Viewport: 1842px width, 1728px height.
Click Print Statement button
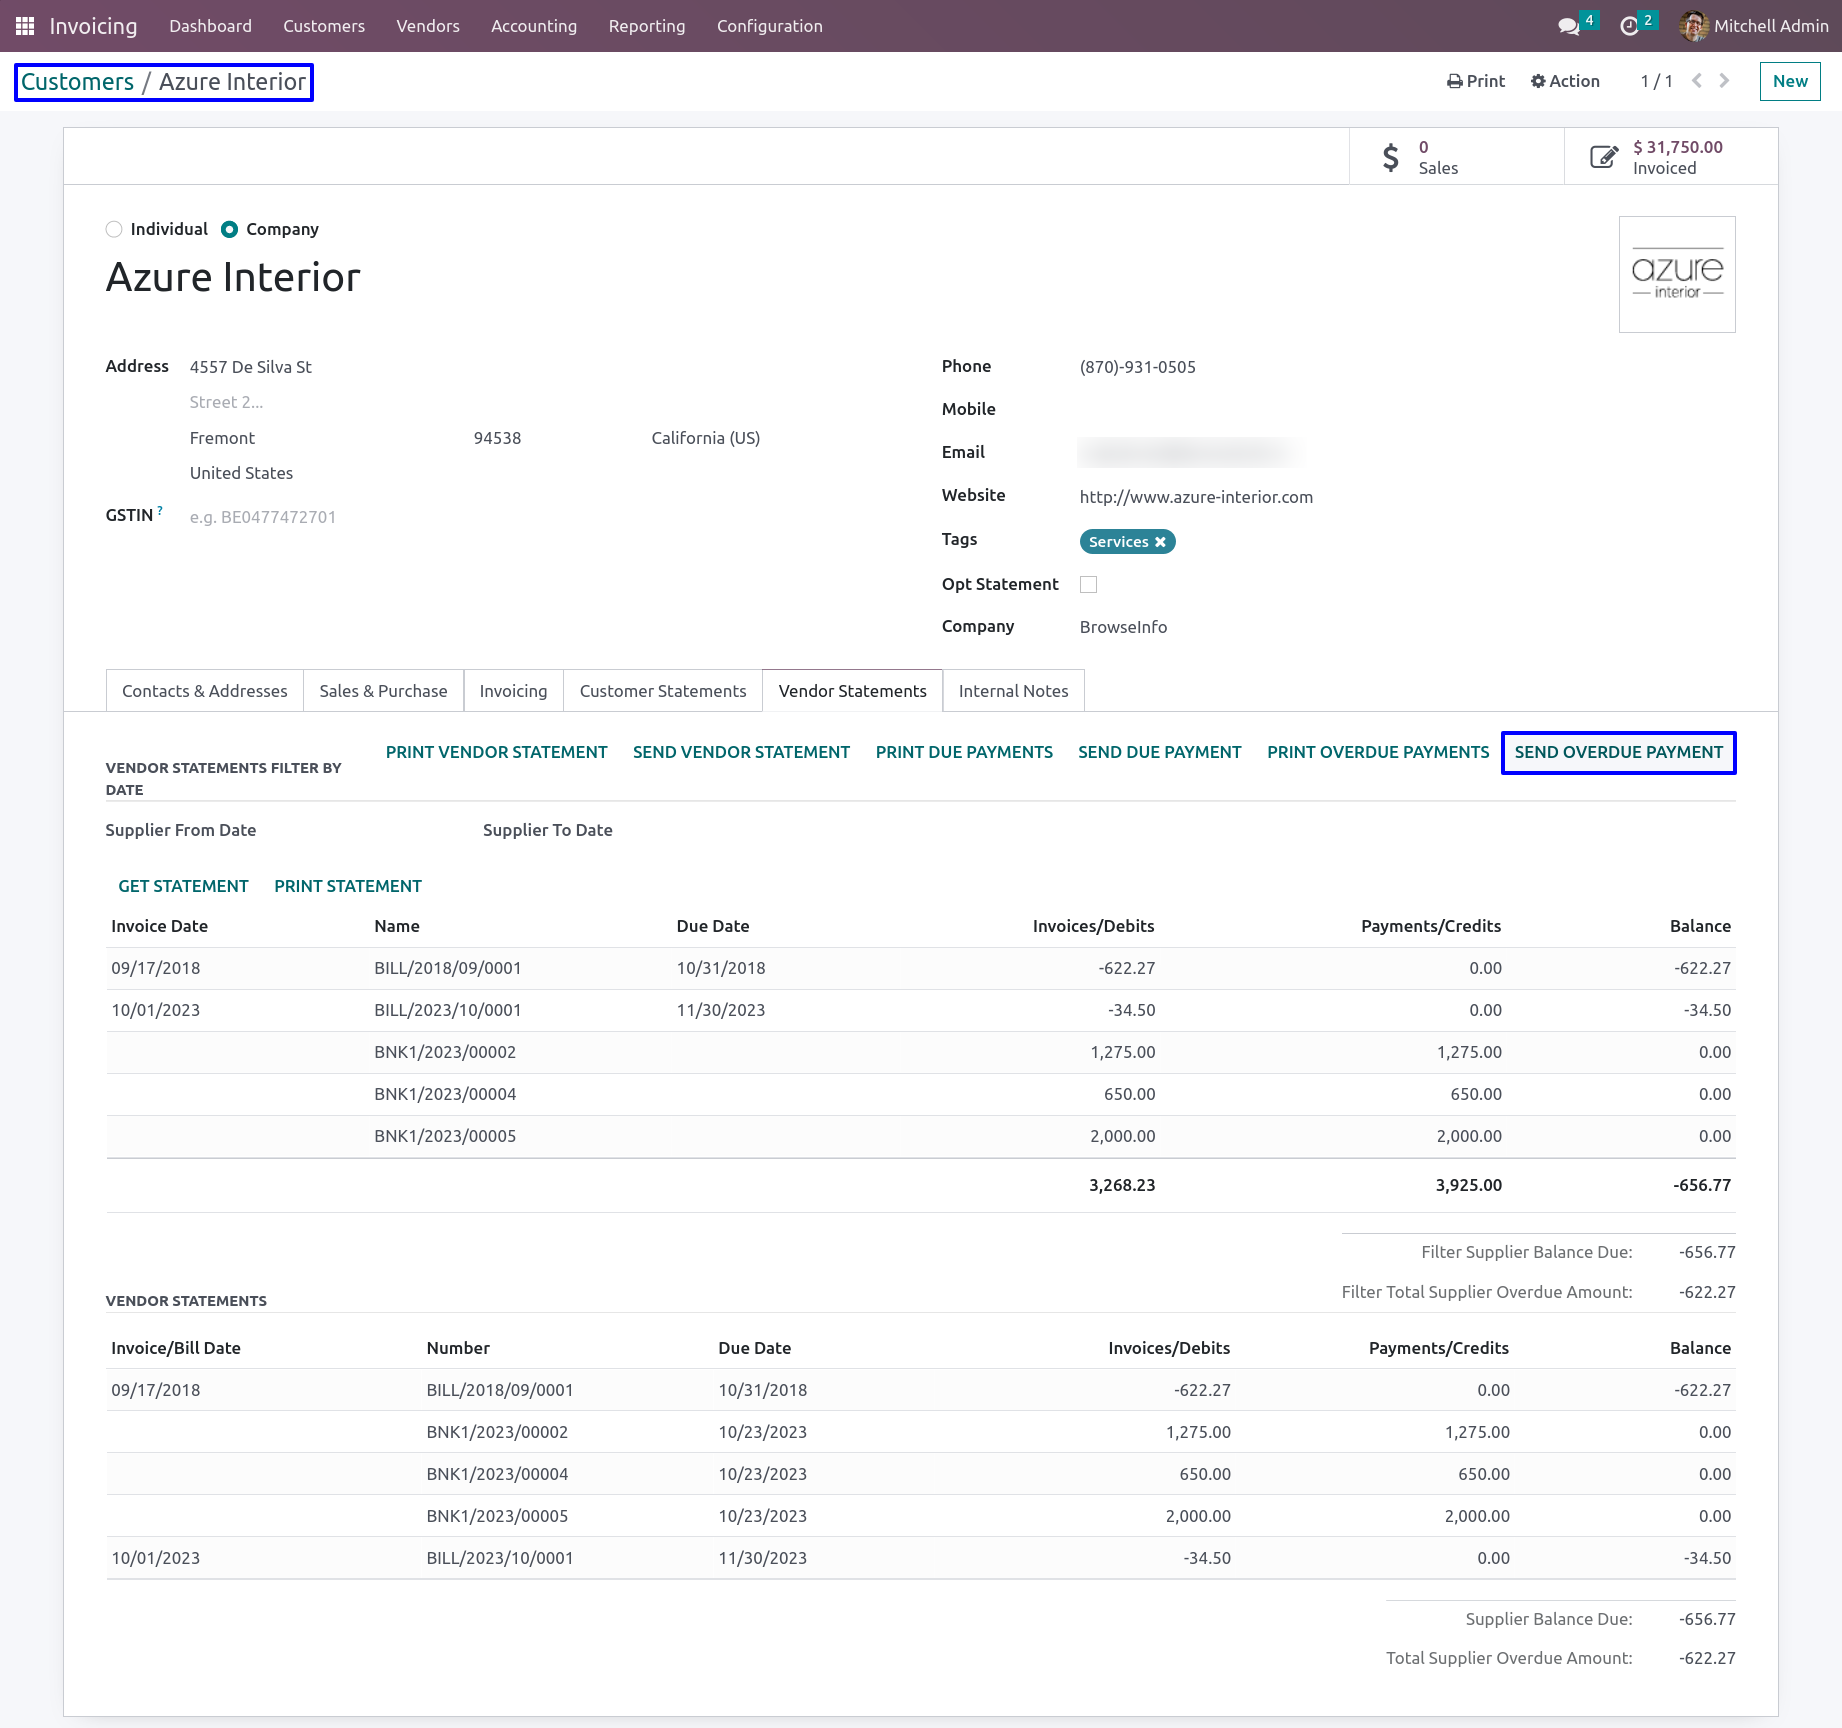(x=348, y=886)
